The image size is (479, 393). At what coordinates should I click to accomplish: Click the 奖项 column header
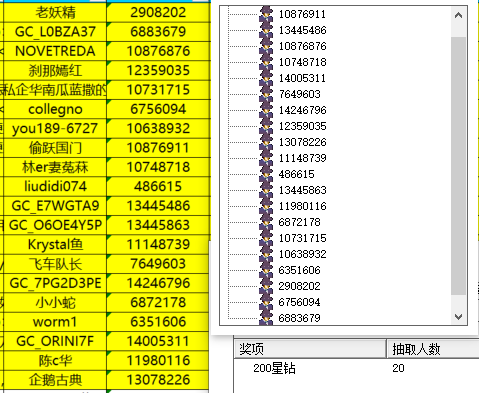[x=310, y=349]
